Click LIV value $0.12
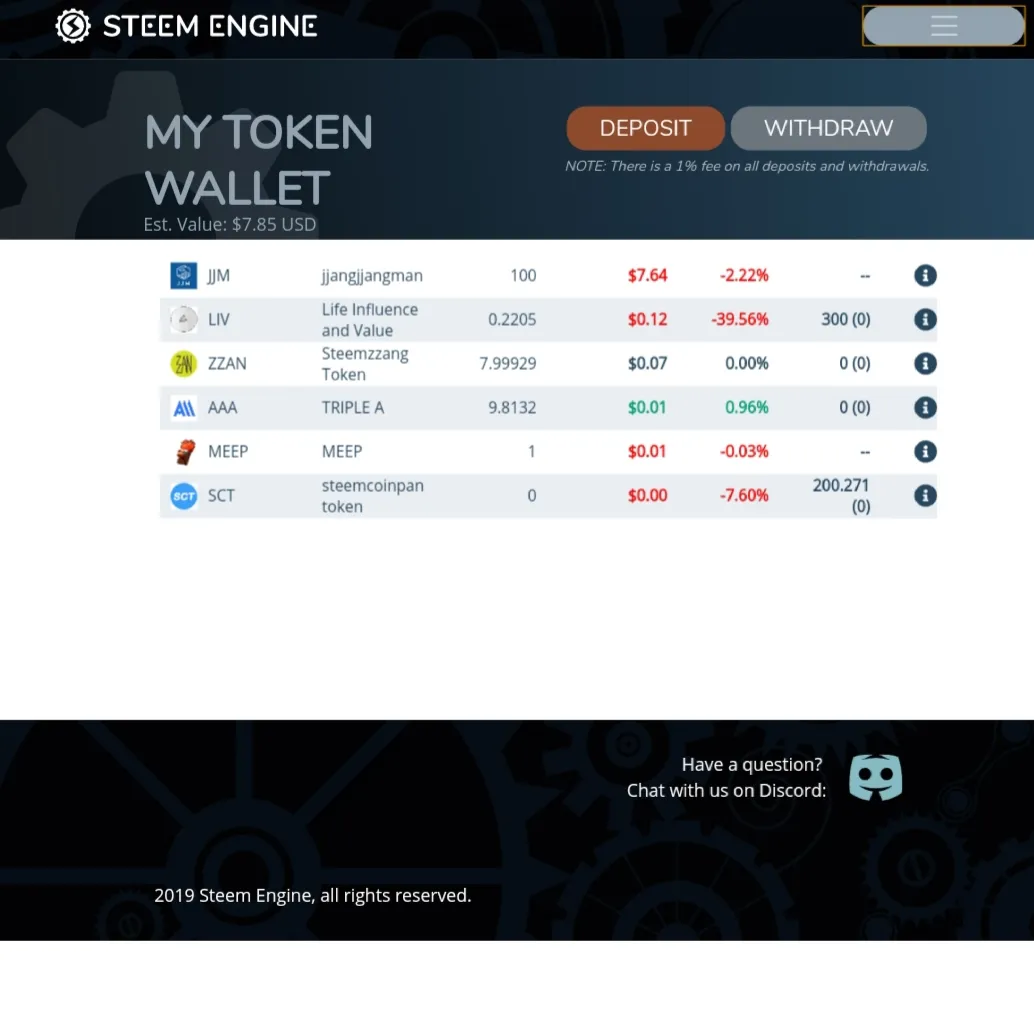 pyautogui.click(x=647, y=319)
